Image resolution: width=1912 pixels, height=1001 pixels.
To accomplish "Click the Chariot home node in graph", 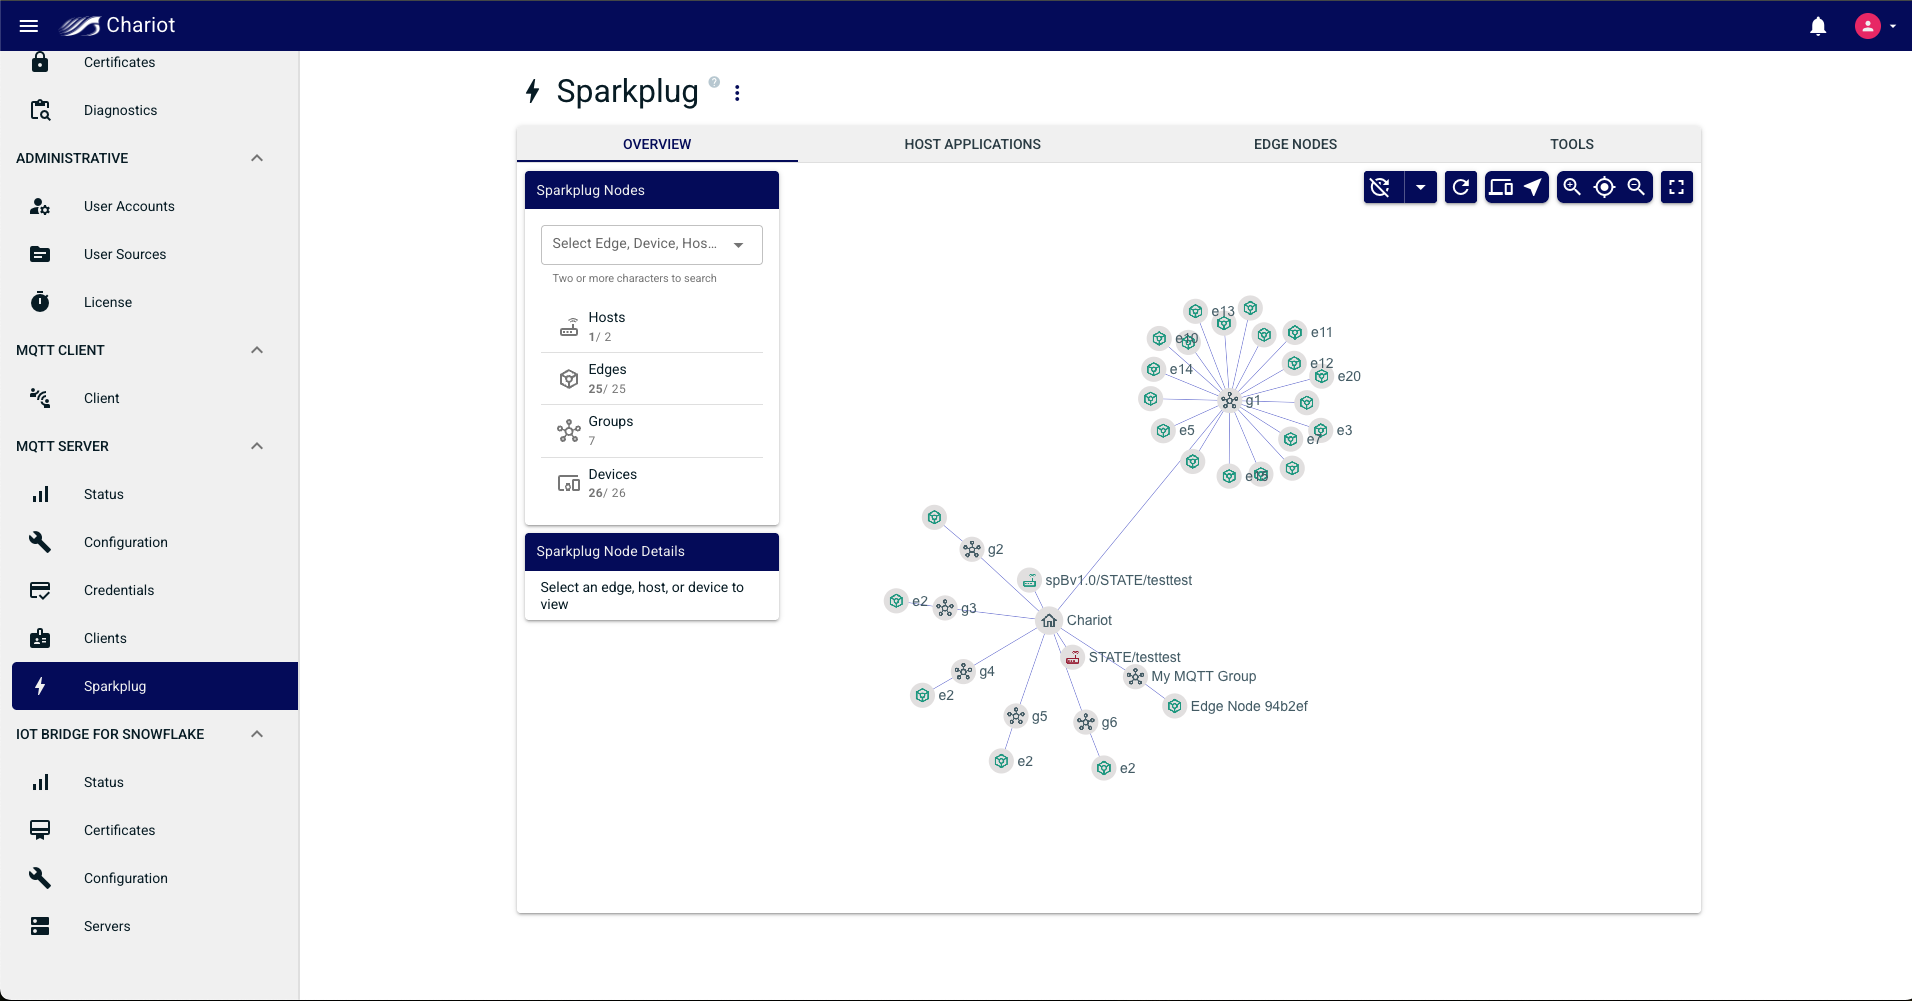I will (1049, 620).
